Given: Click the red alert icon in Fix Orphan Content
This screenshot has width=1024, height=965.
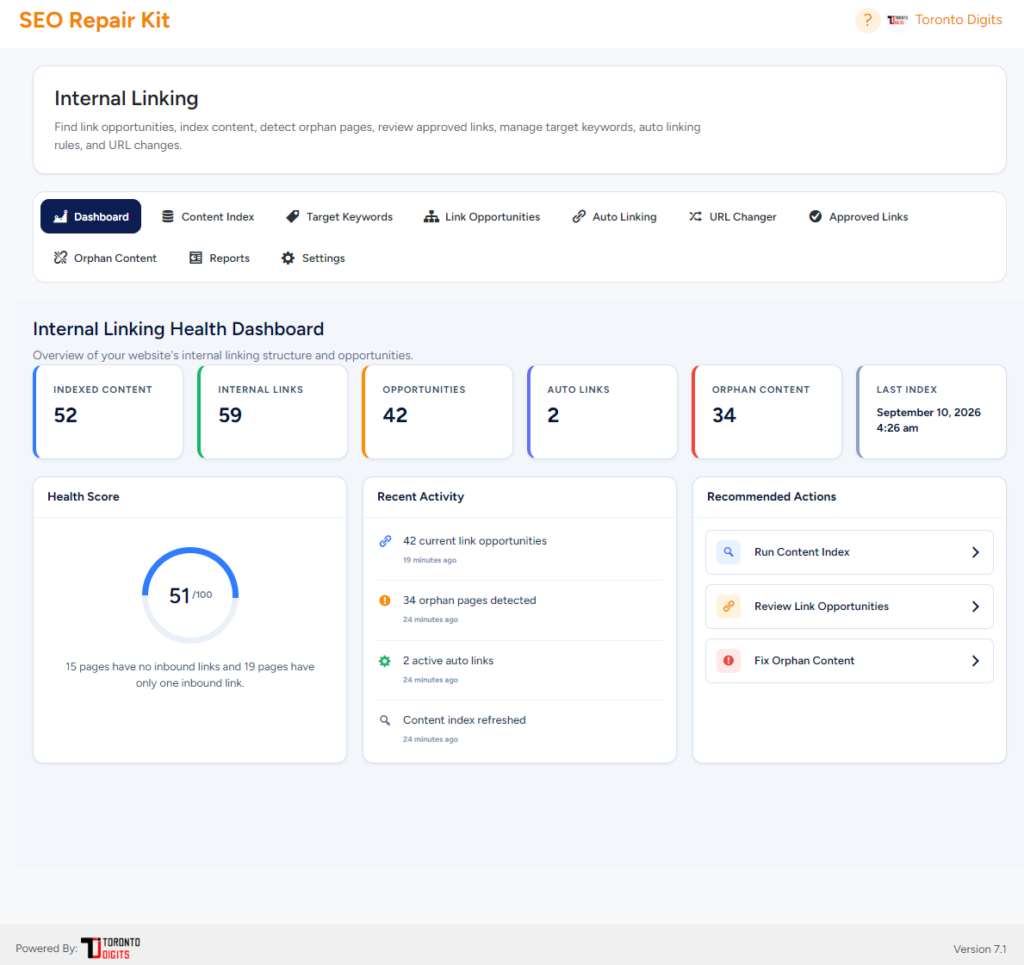Looking at the screenshot, I should tap(728, 661).
